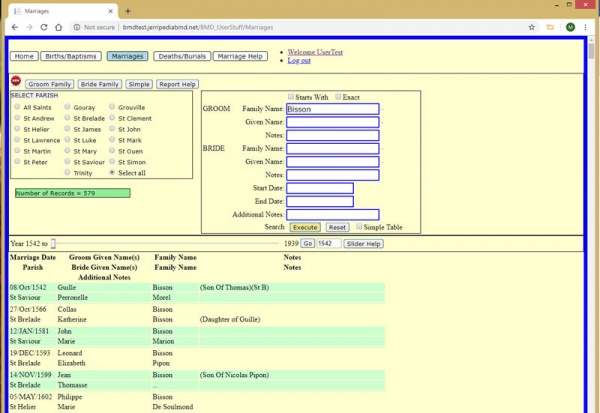Open a new browser tab

point(128,9)
